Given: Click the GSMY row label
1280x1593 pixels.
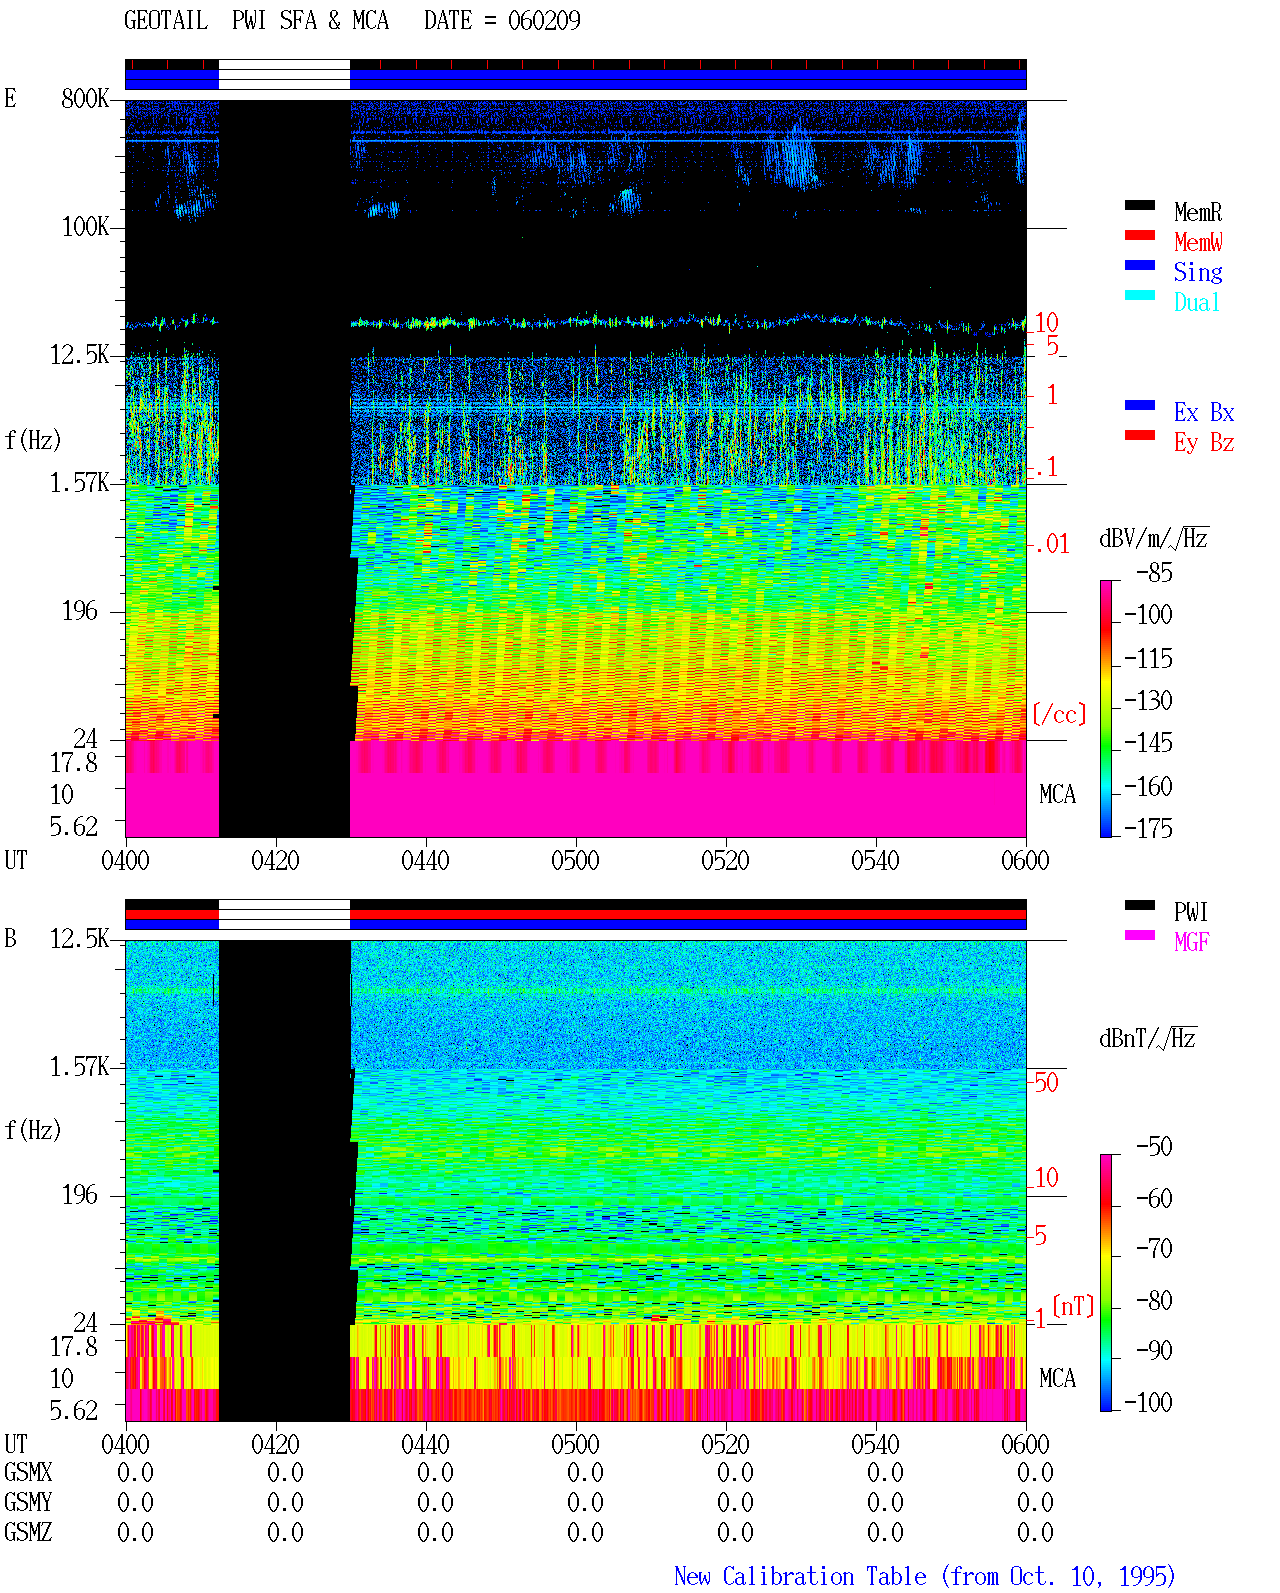Looking at the screenshot, I should tap(28, 1502).
